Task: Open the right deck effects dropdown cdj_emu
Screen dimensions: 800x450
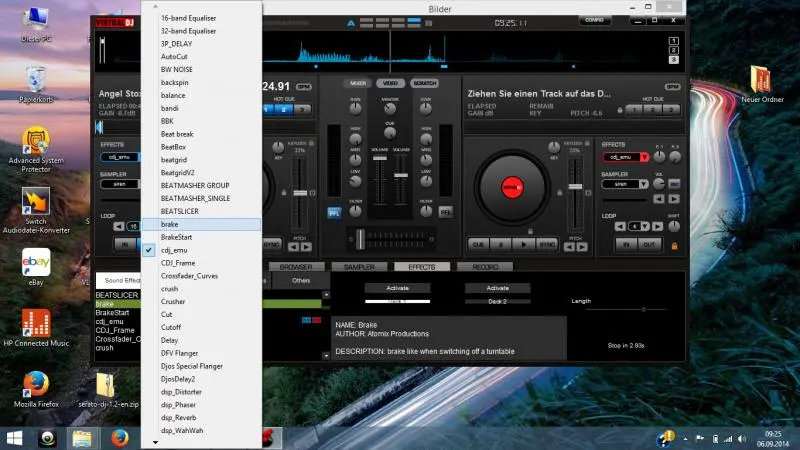Action: click(x=625, y=157)
